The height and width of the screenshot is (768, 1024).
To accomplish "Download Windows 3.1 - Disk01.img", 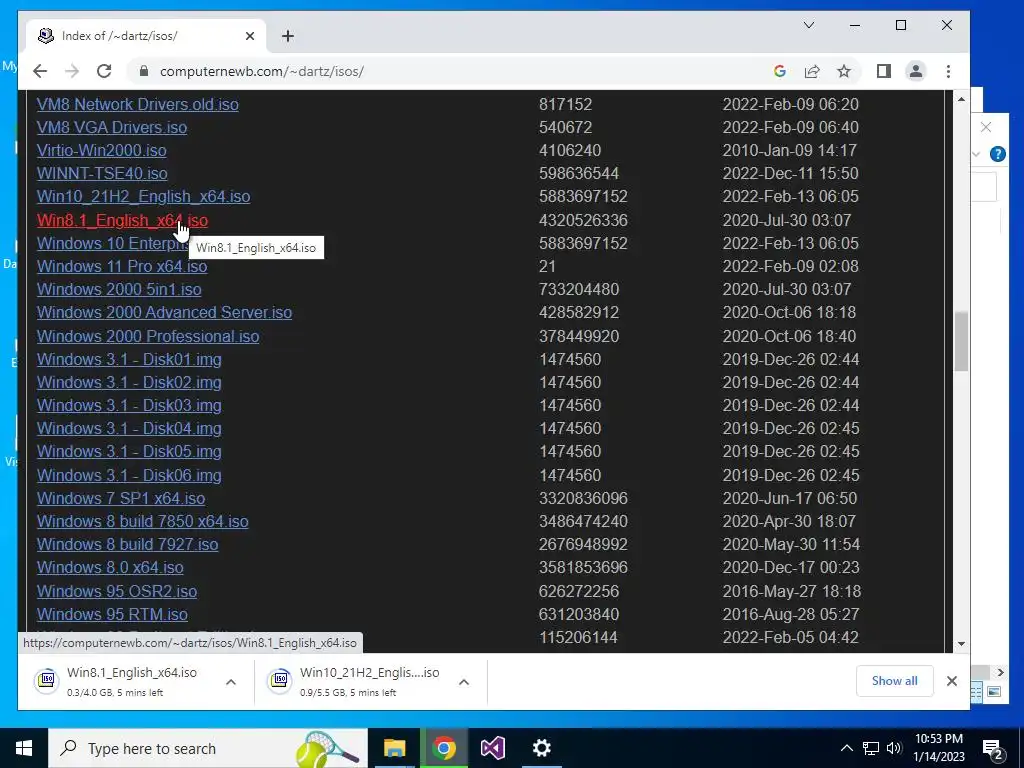I will point(129,359).
